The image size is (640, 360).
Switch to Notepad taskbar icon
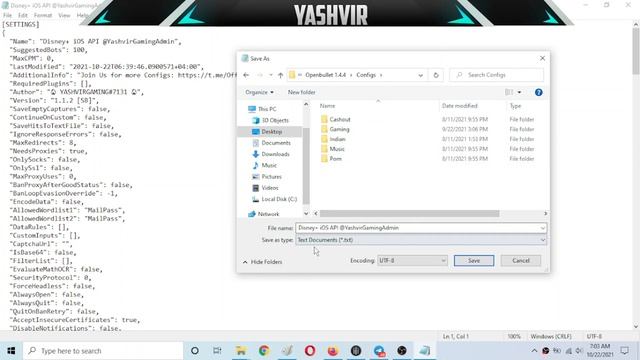pyautogui.click(x=424, y=351)
